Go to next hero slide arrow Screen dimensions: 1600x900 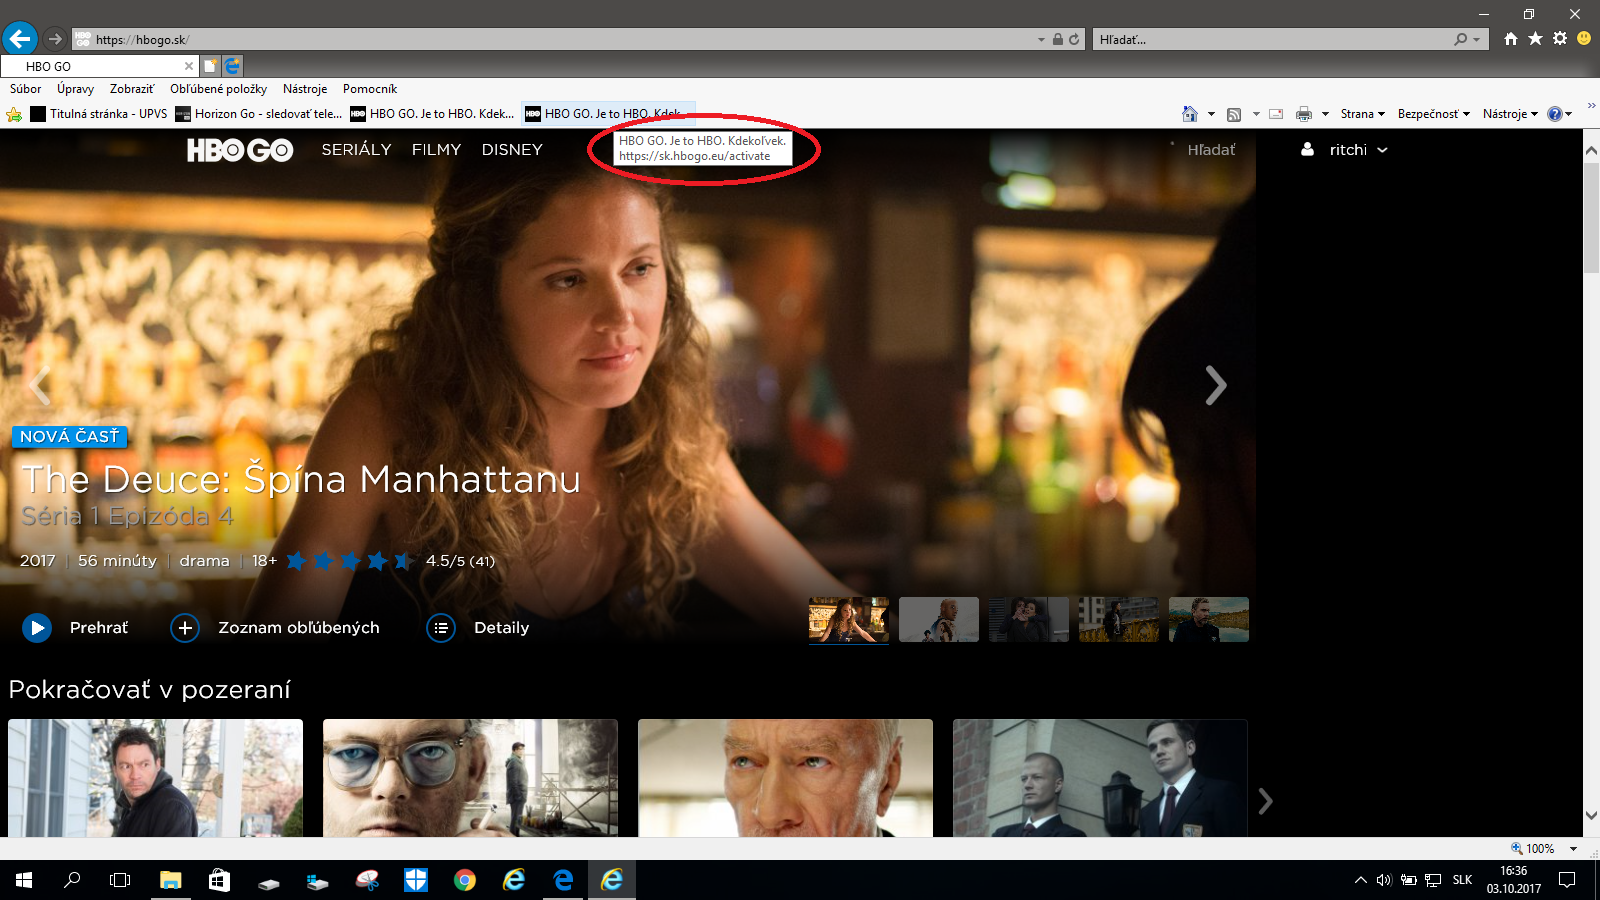(1215, 385)
